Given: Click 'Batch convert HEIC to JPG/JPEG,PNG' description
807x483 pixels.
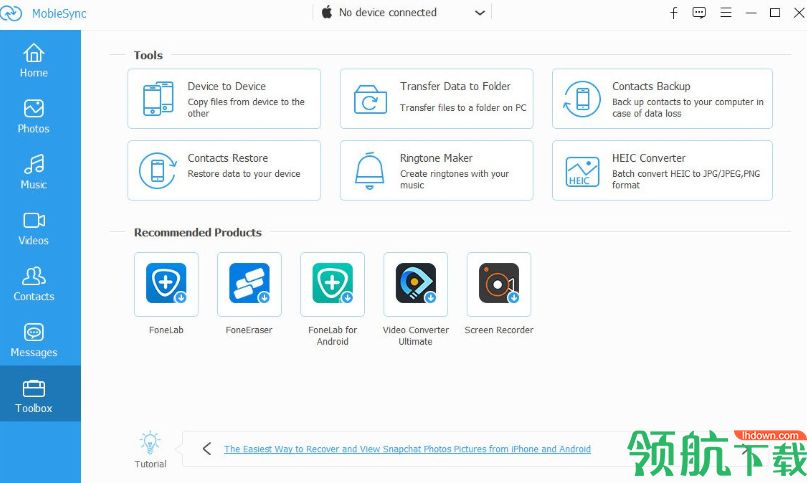Looking at the screenshot, I should pos(686,179).
